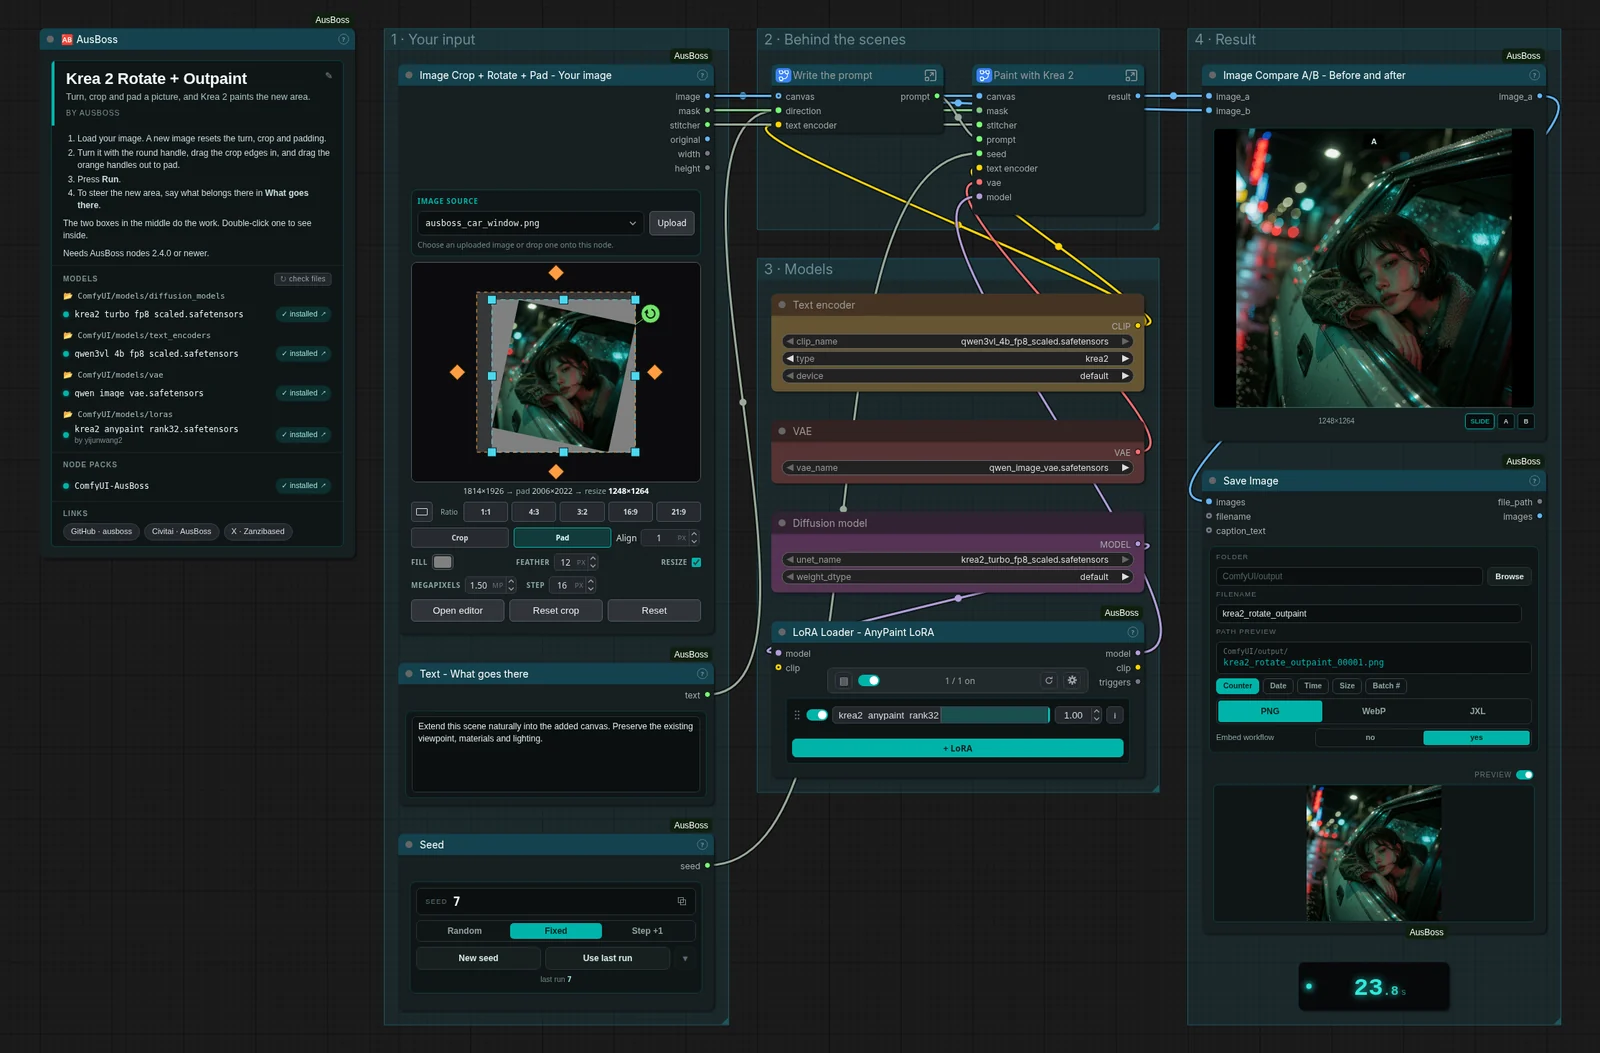Click the LoRA Loader settings gear icon
This screenshot has width=1600, height=1053.
(x=1072, y=681)
